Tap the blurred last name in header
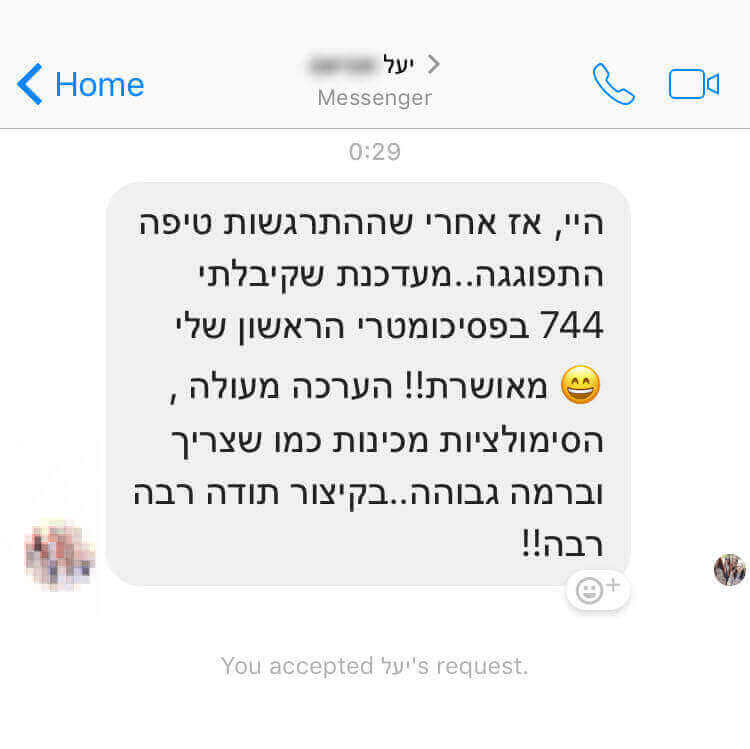 click(x=342, y=65)
